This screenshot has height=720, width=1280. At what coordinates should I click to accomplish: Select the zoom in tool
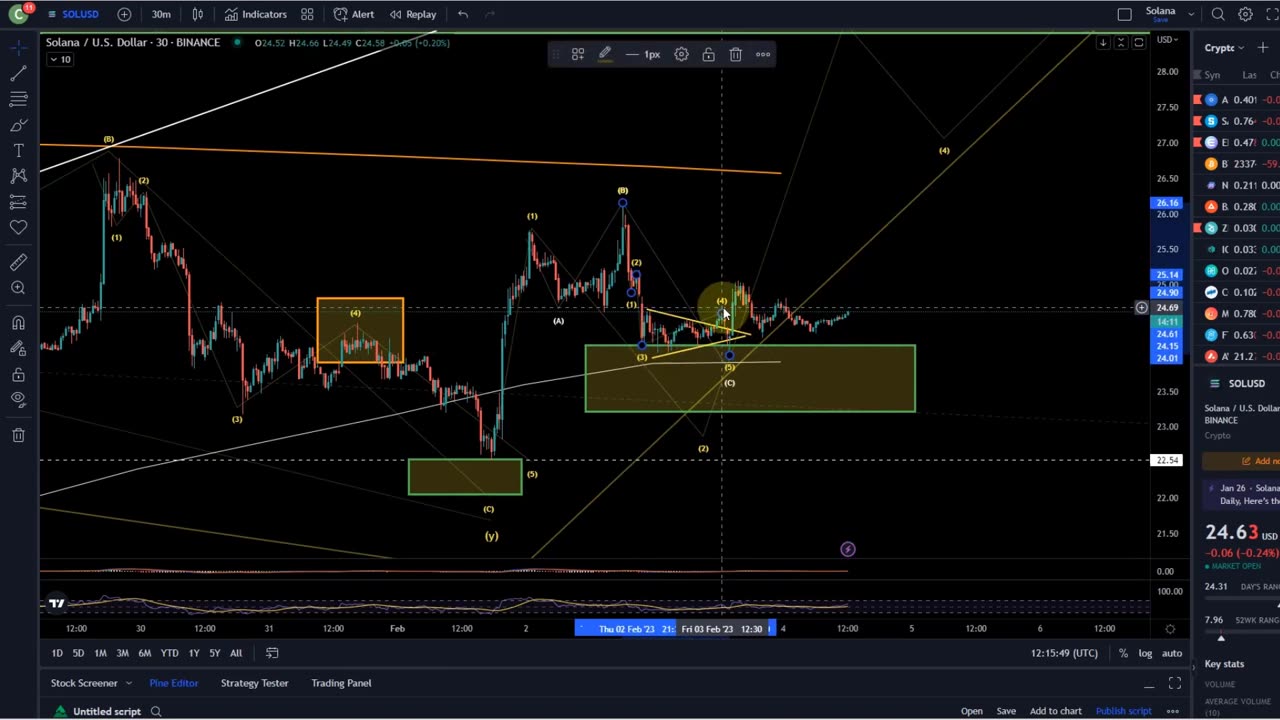point(18,288)
